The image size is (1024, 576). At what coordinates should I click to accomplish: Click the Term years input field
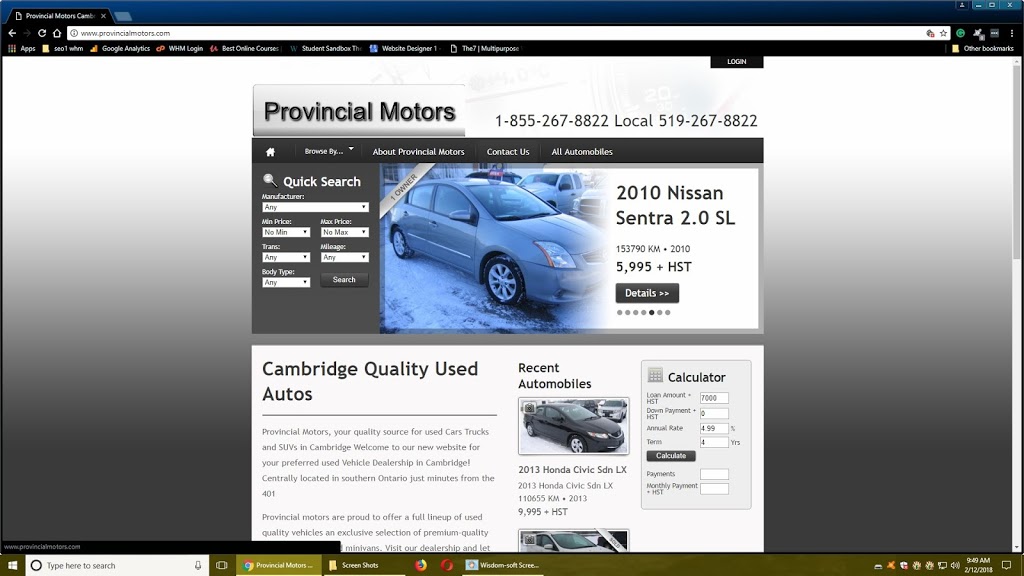point(714,442)
